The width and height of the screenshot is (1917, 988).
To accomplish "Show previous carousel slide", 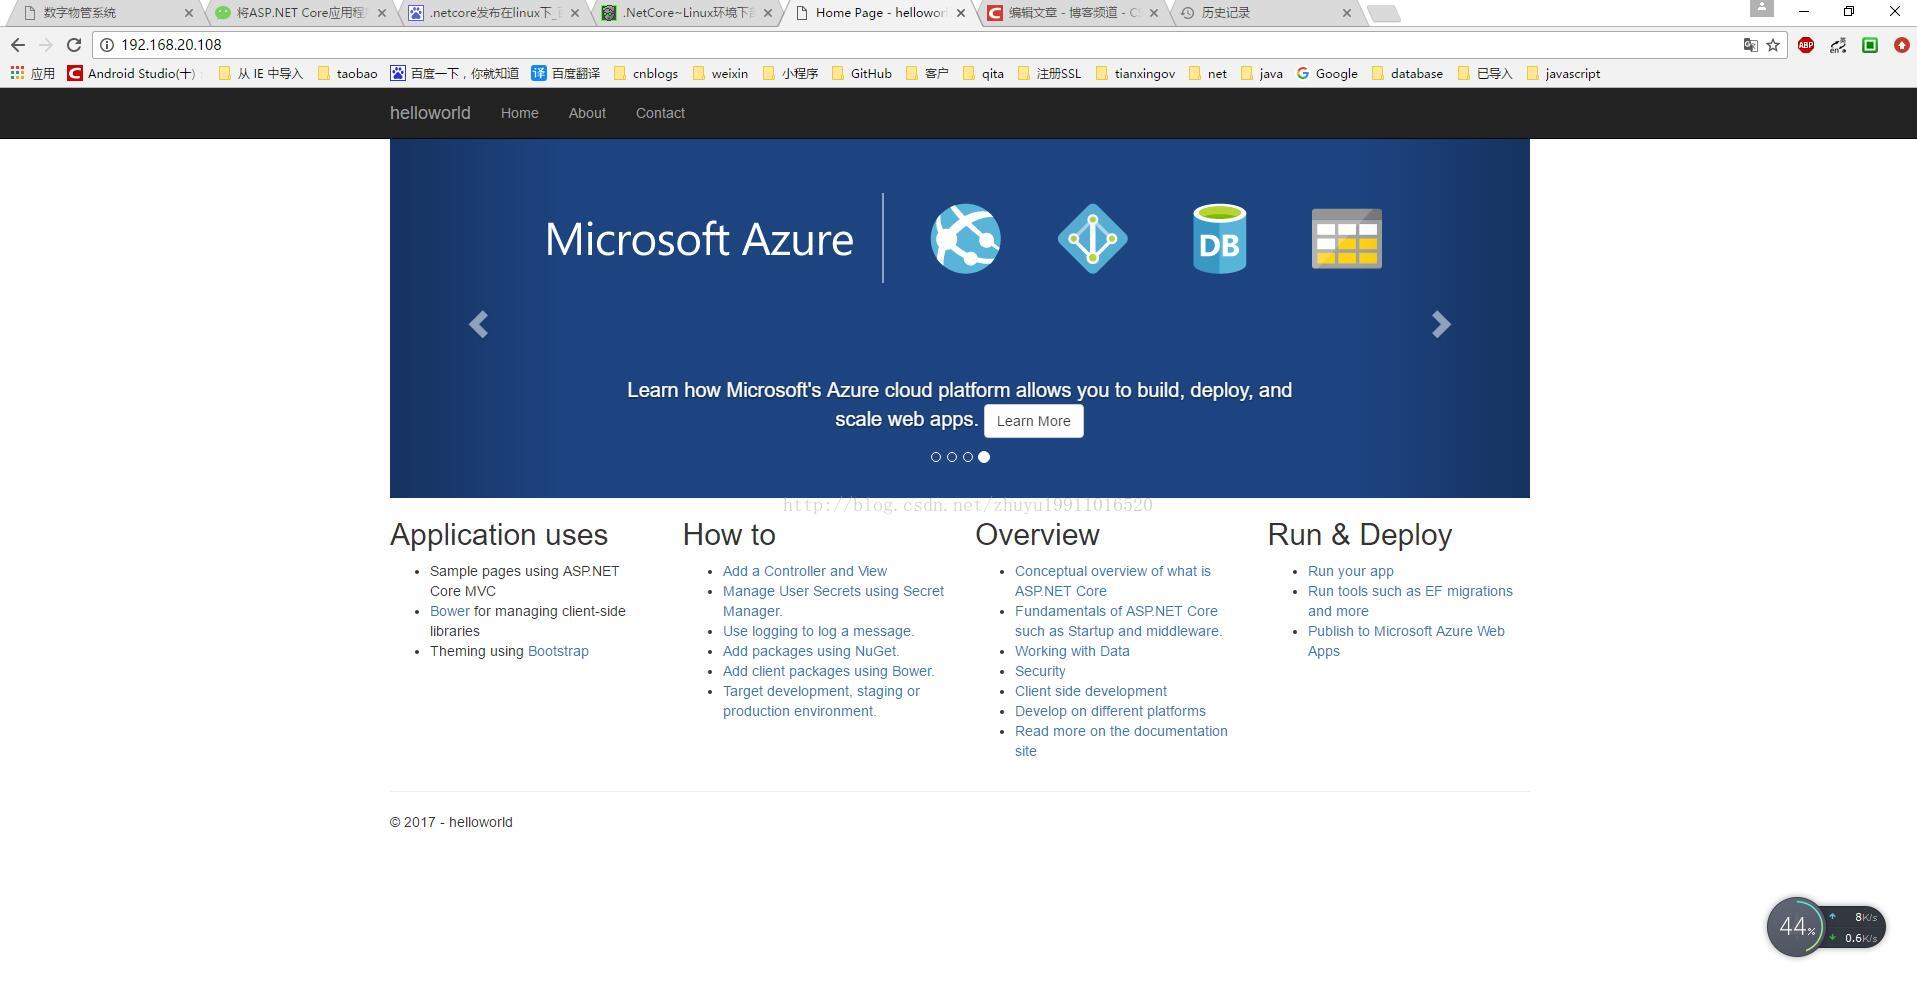I will [479, 324].
